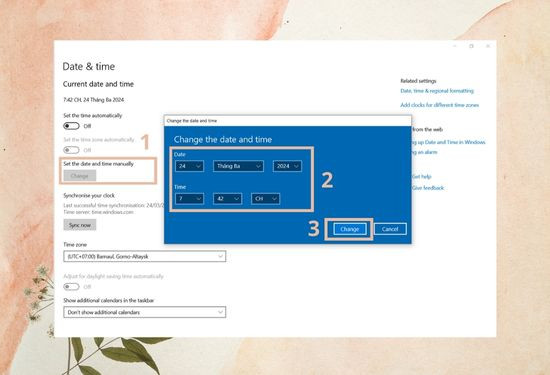Image resolution: width=550 pixels, height=375 pixels.
Task: Toggle Set the time zone automatically switch
Action: [71, 150]
